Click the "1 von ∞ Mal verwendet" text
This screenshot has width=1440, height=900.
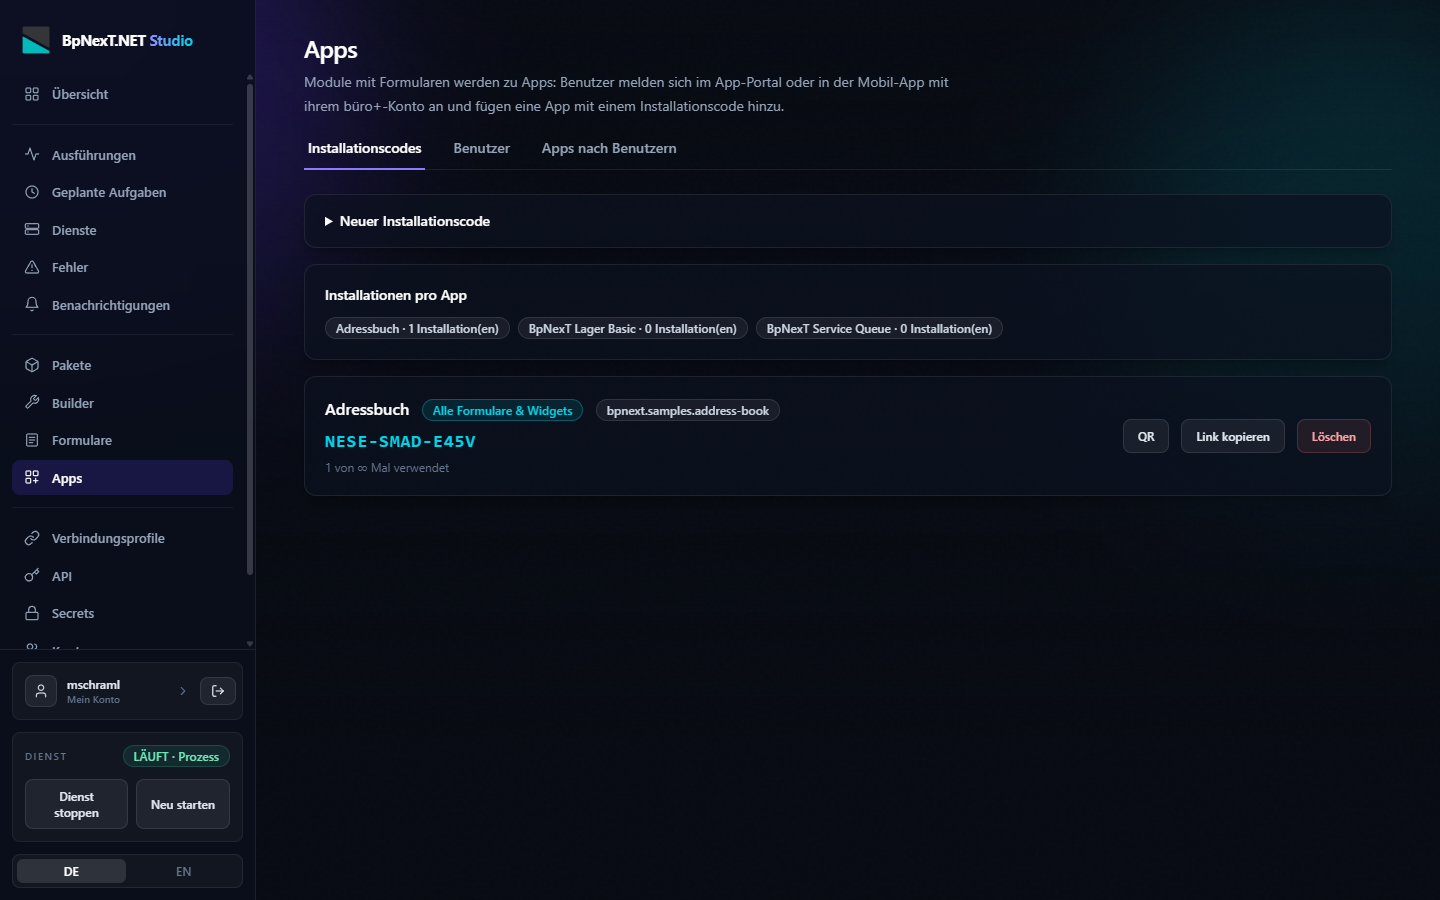387,468
